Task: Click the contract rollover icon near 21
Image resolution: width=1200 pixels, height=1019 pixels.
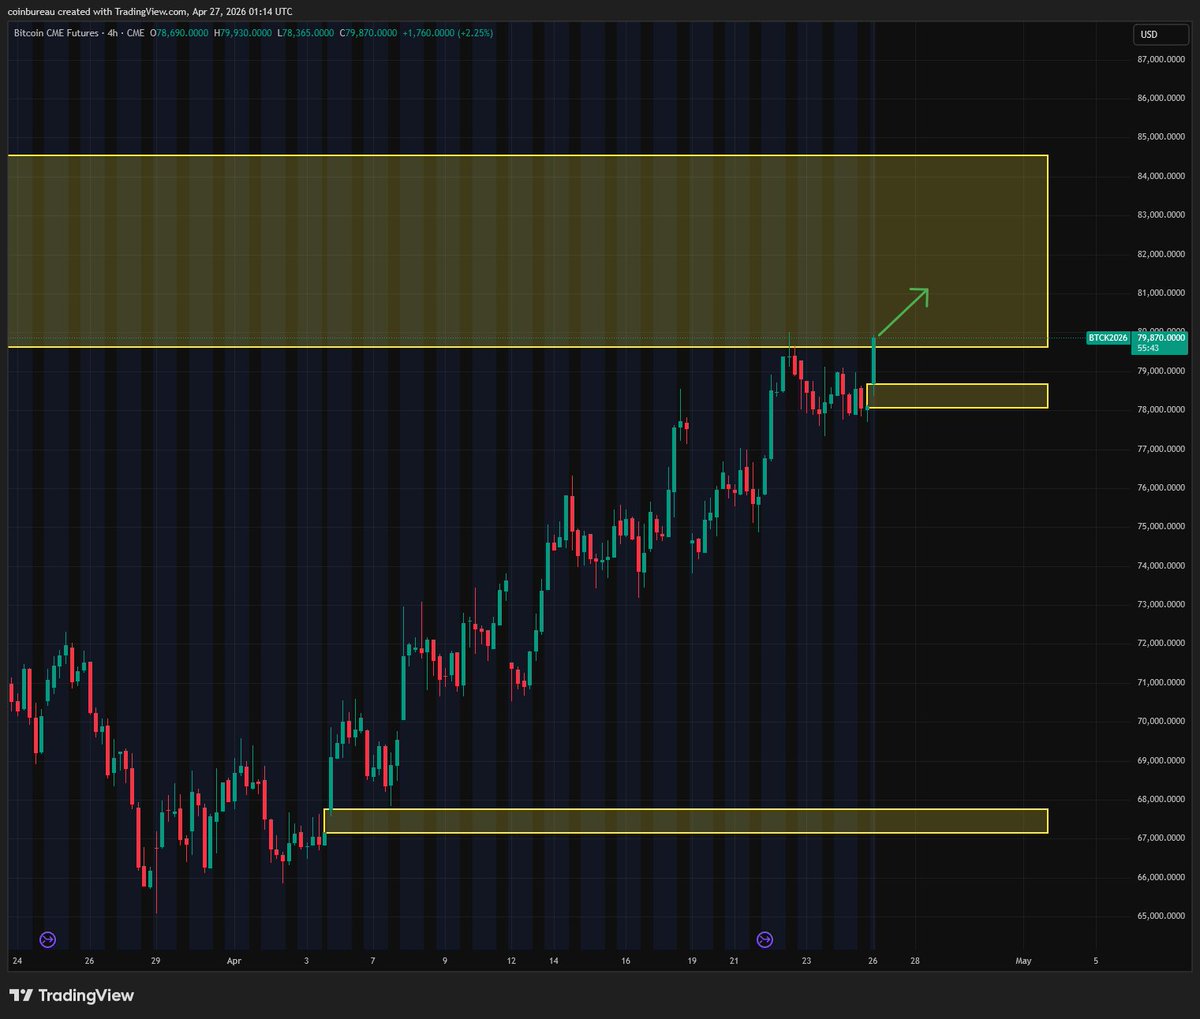Action: [764, 939]
